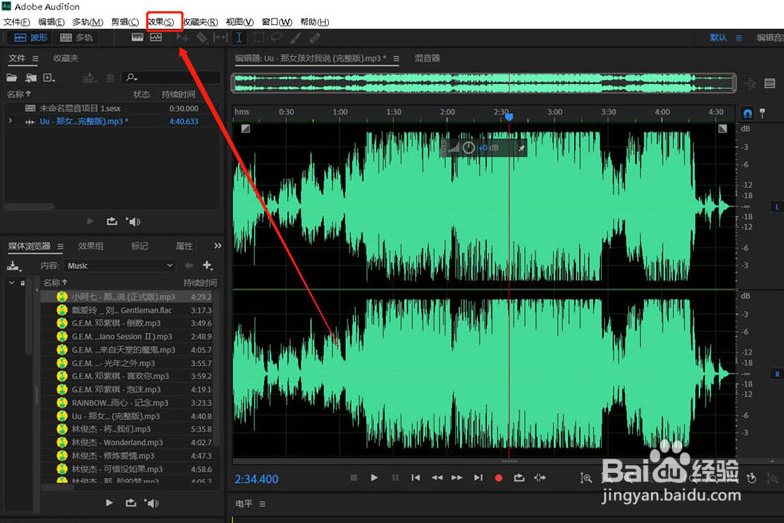Toggle loop playback in Files panel
This screenshot has width=784, height=523.
point(112,221)
